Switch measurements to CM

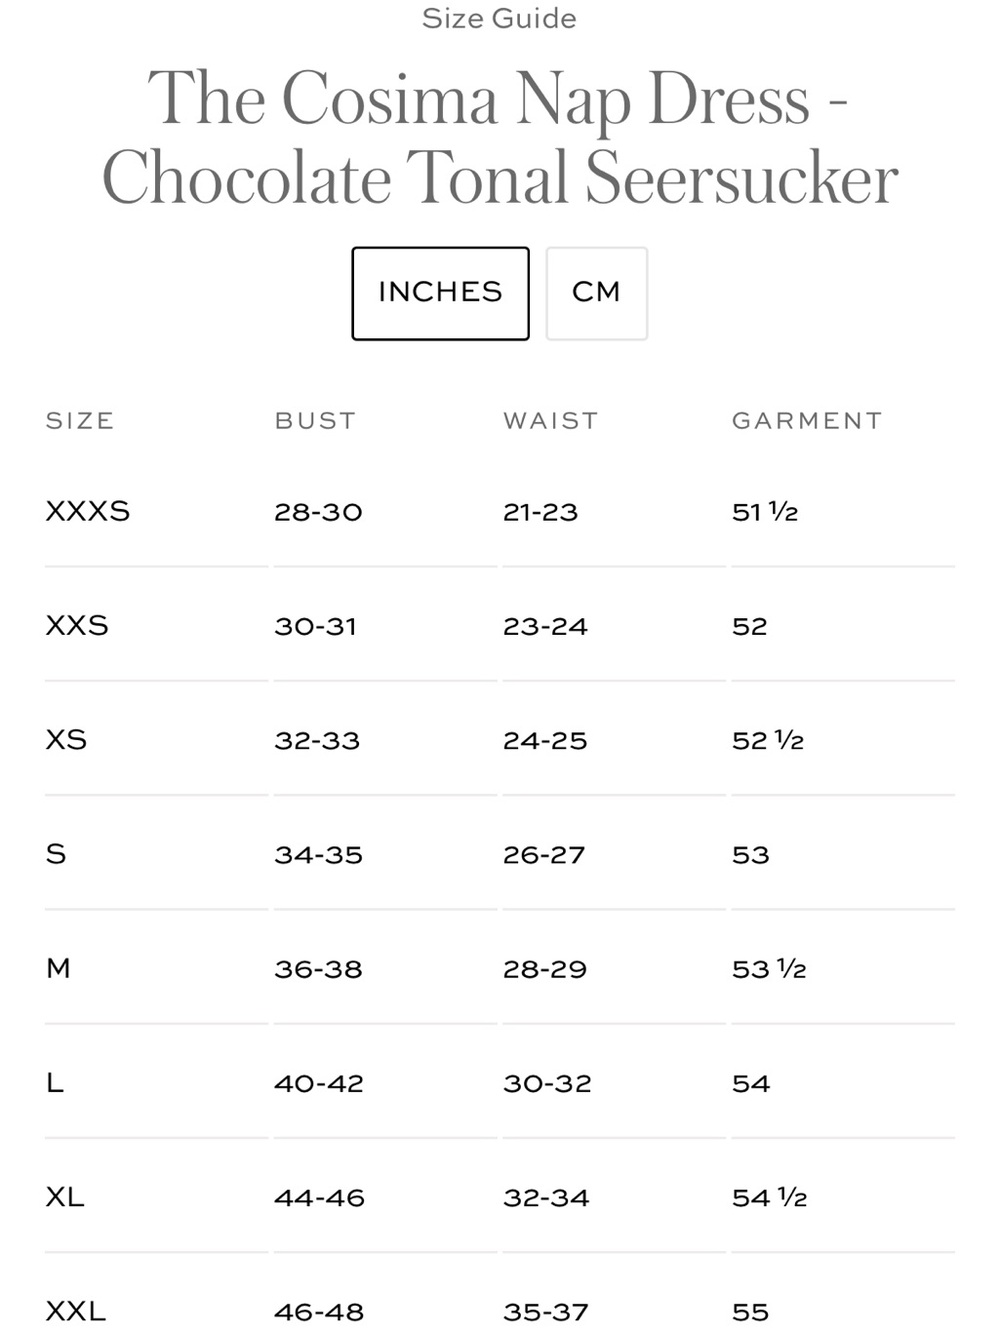tap(597, 293)
